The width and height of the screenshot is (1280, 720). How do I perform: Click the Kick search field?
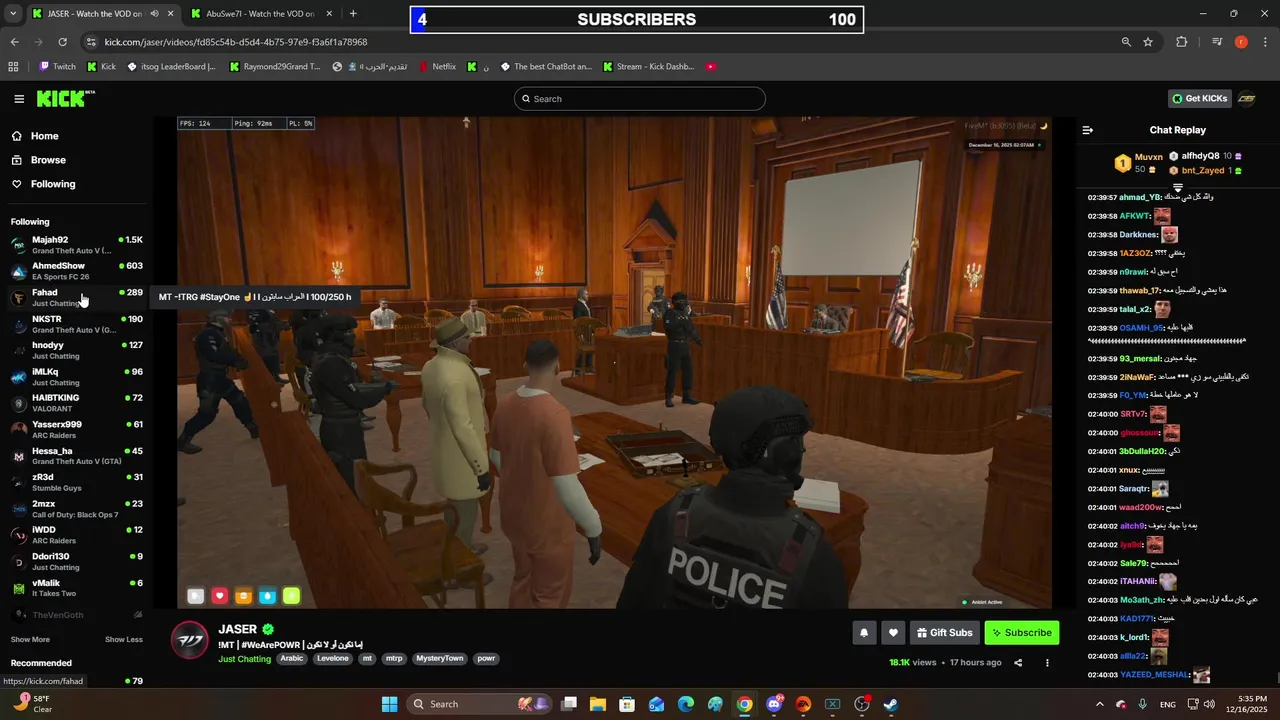click(x=640, y=99)
